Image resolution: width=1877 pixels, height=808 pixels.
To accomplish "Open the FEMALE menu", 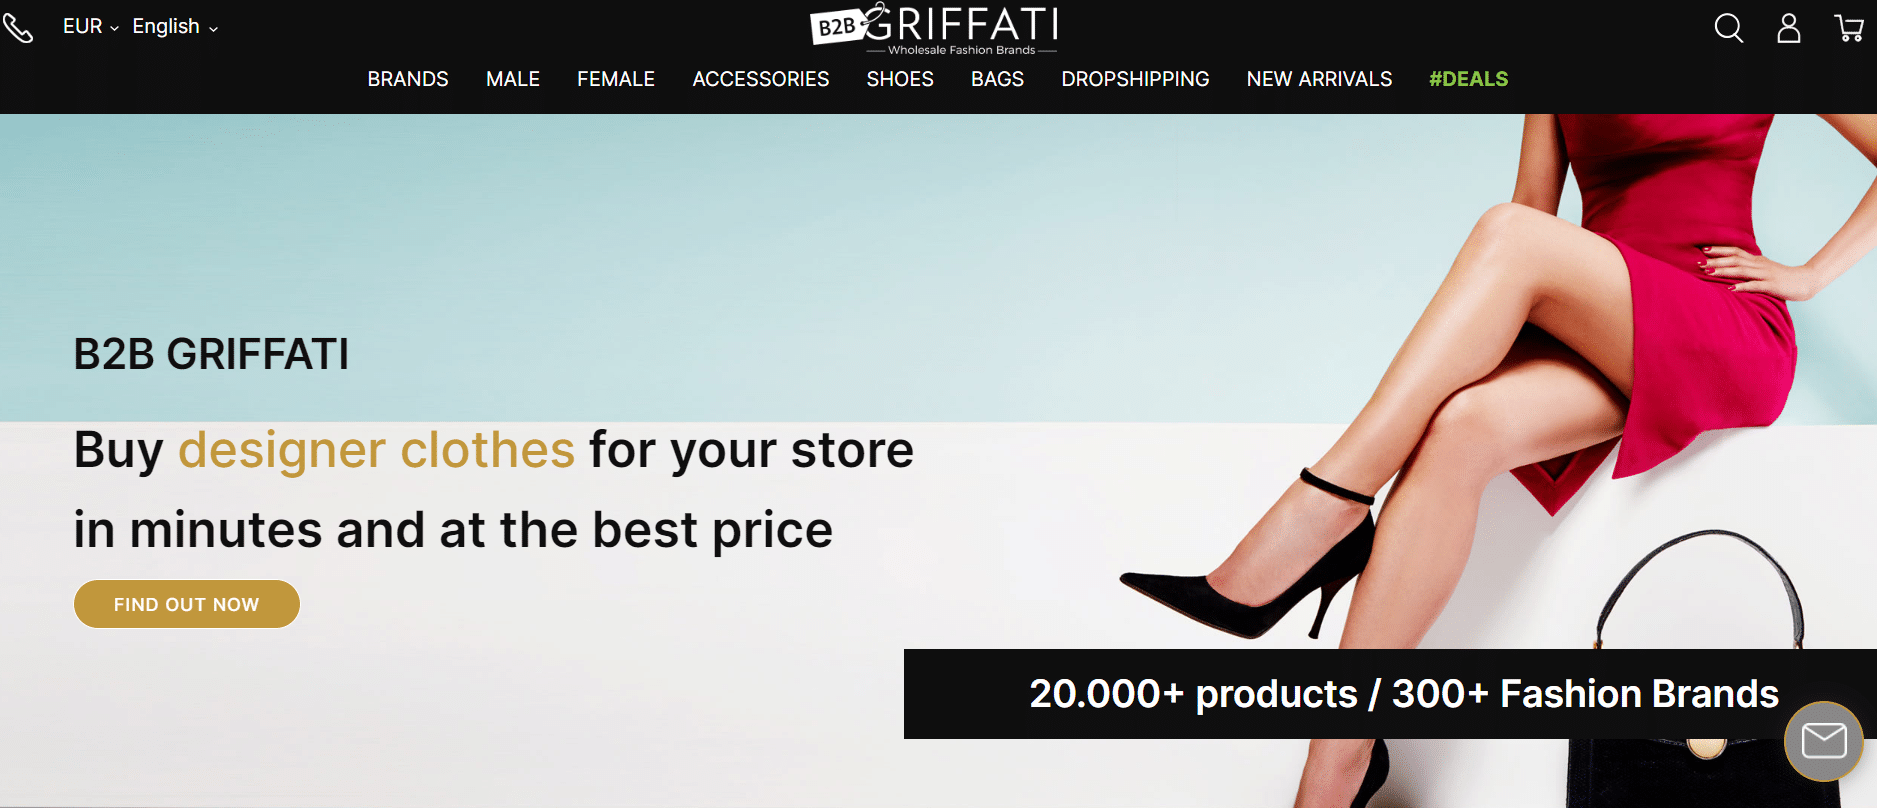I will point(616,79).
